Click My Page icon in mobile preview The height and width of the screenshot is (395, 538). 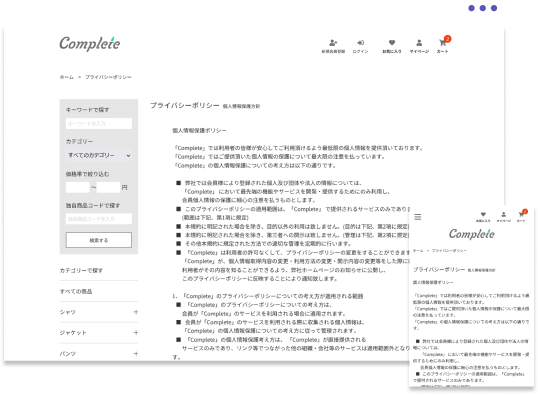point(503,214)
